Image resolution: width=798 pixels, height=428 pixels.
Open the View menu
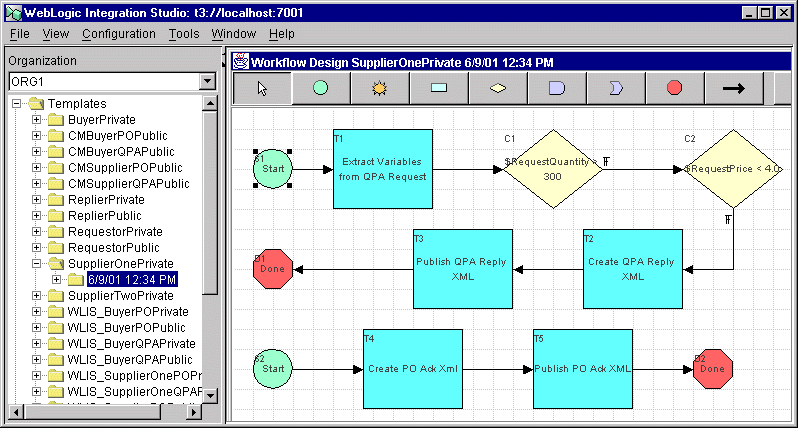coord(55,34)
